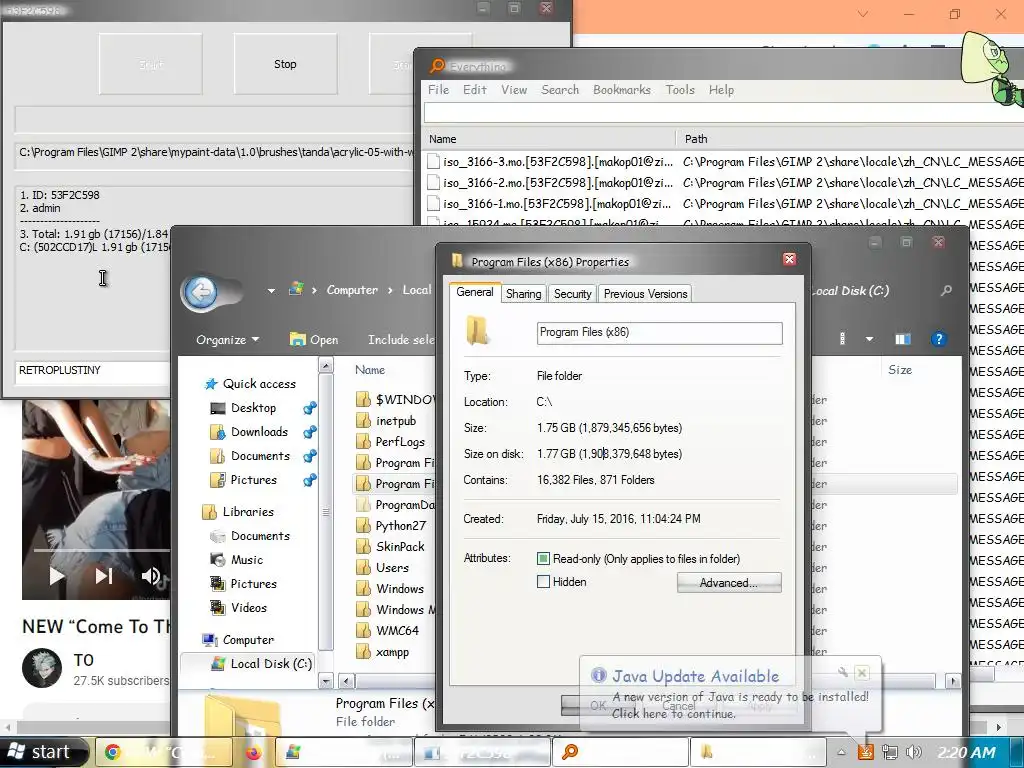Switch to the Security tab in Properties
The width and height of the screenshot is (1024, 768).
572,294
